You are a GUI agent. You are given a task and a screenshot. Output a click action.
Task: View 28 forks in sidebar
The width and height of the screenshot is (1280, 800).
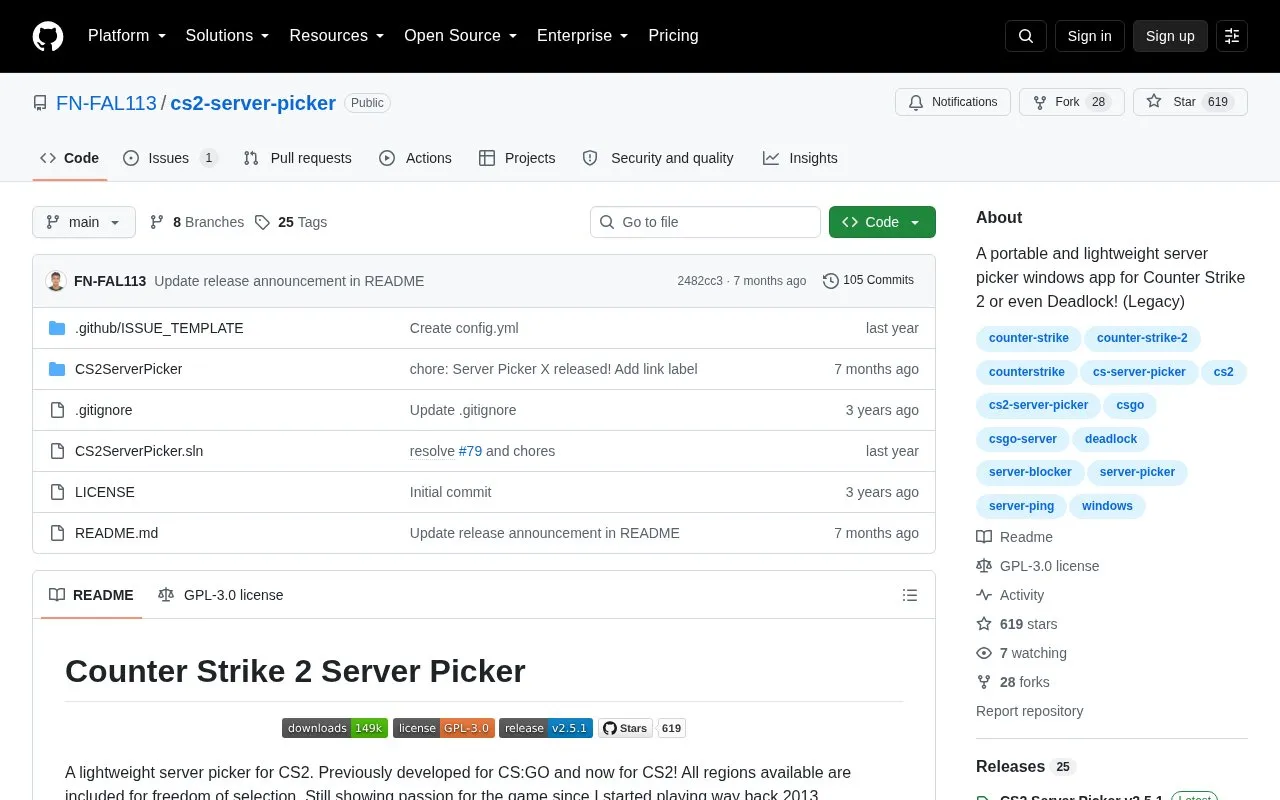pos(1013,682)
